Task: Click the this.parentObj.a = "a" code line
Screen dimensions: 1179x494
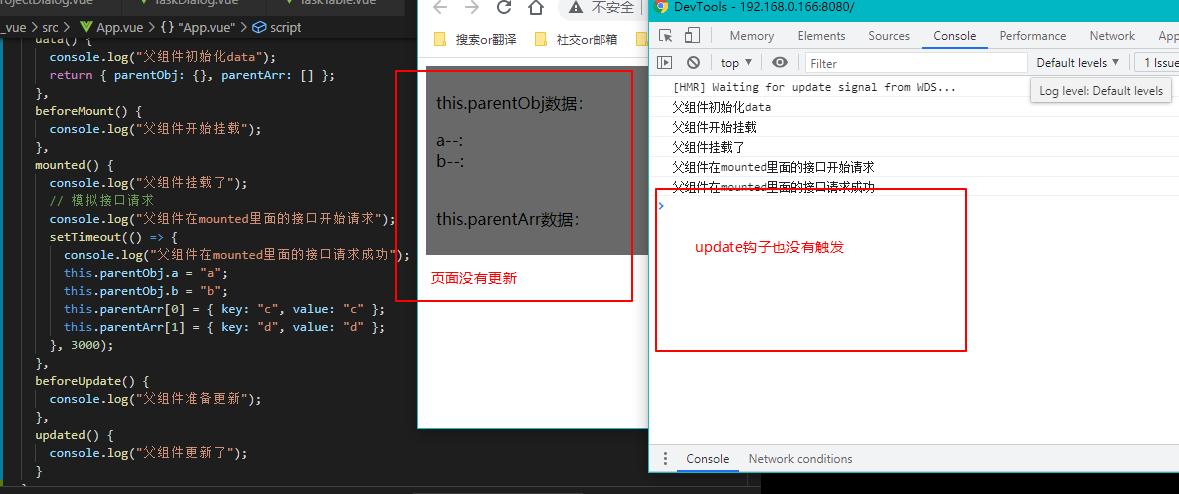Action: tap(145, 273)
